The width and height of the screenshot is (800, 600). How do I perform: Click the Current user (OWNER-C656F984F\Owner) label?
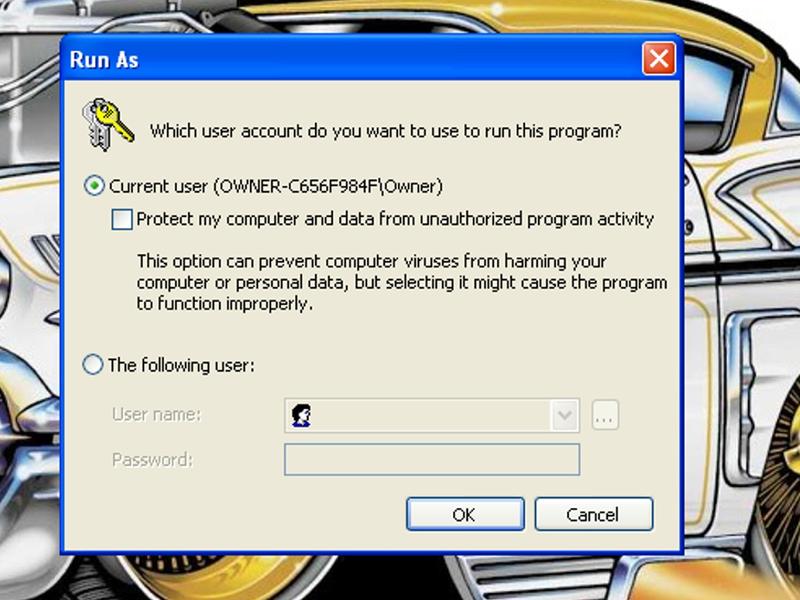point(276,186)
